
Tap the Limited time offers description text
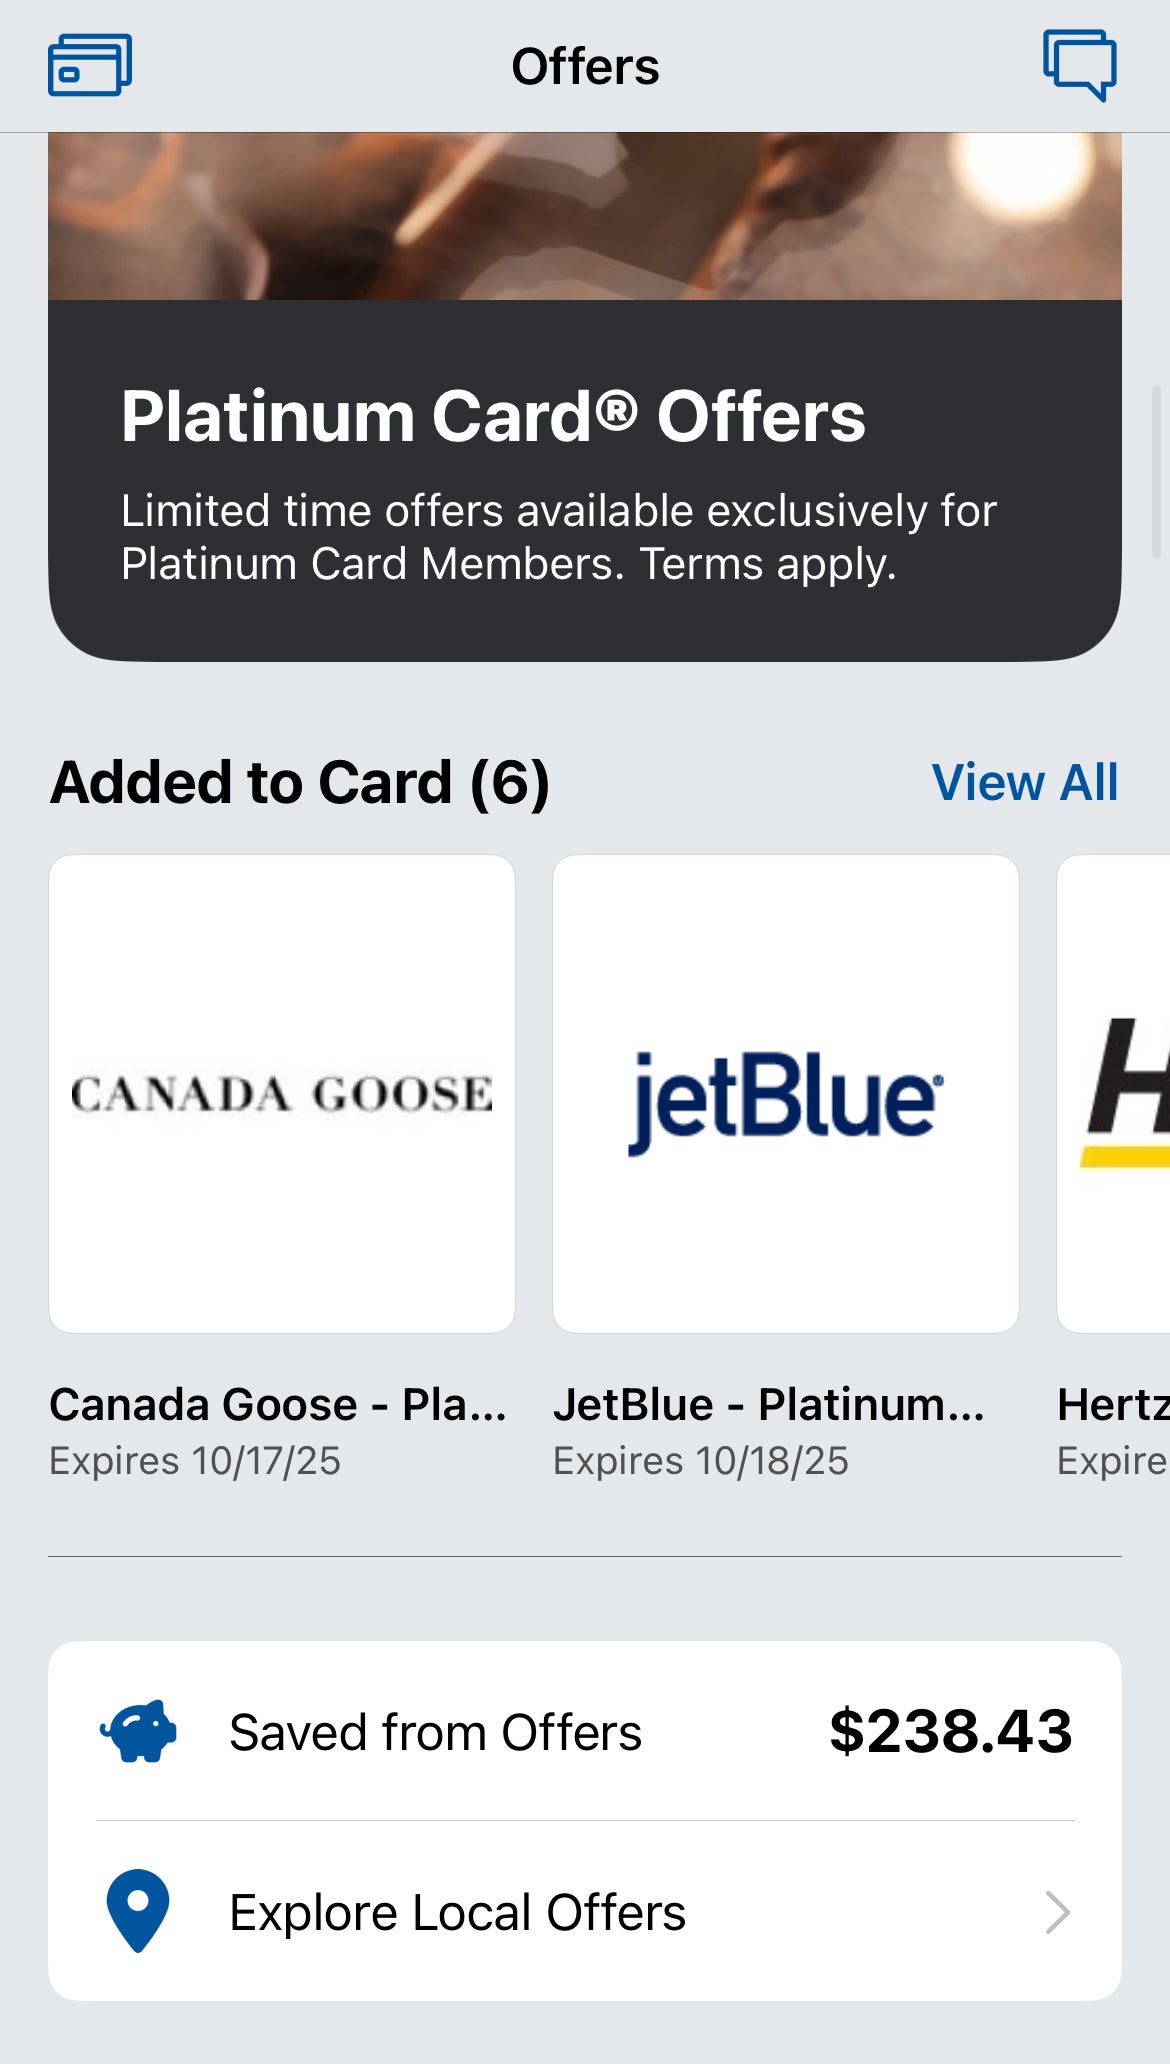[x=558, y=537]
